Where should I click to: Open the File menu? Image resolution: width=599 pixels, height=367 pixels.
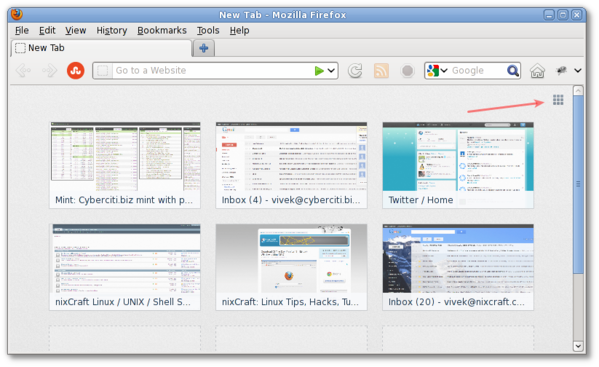coord(22,31)
